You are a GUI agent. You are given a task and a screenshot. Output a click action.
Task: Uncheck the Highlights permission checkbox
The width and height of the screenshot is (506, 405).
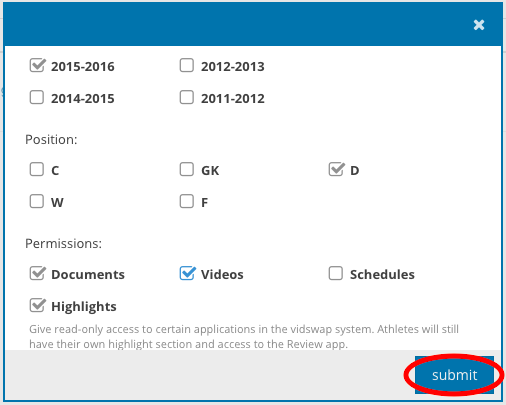click(37, 305)
